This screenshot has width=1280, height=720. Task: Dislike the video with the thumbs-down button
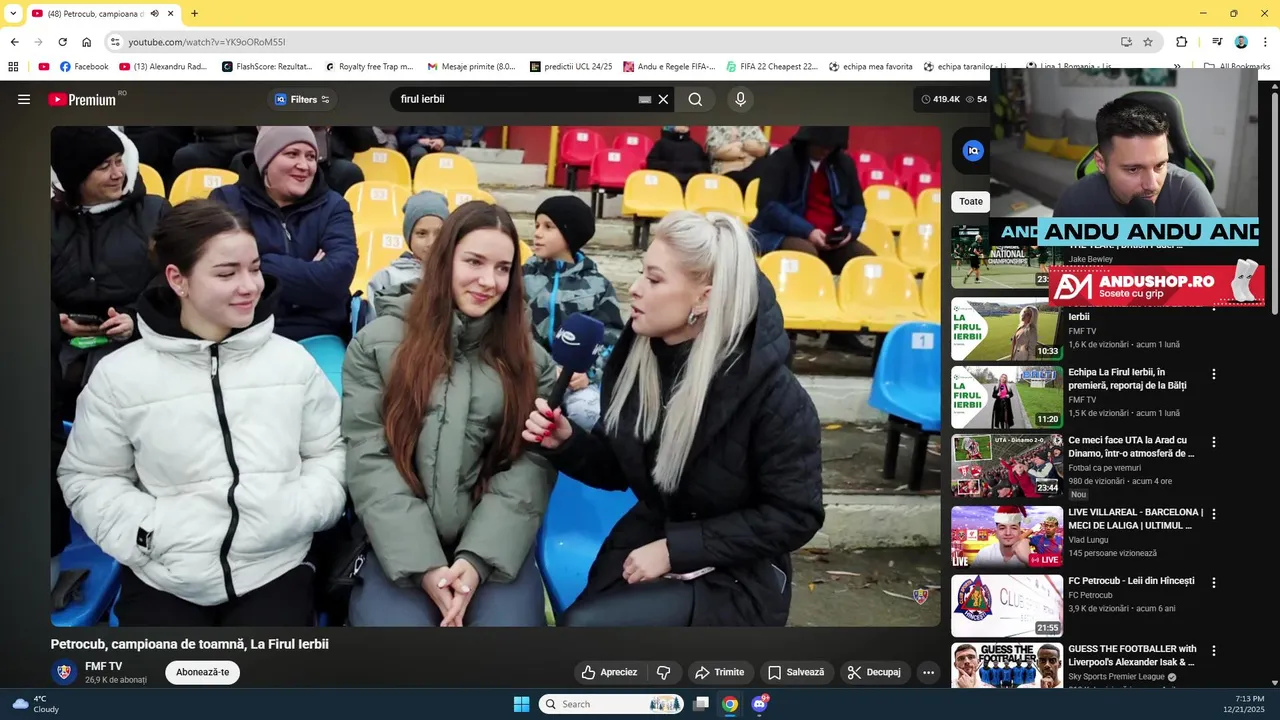(663, 672)
